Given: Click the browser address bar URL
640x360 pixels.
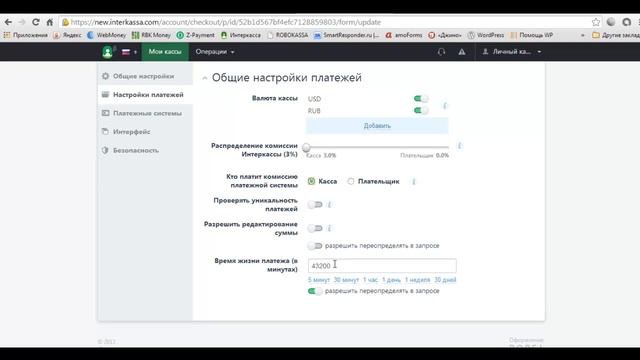Looking at the screenshot, I should click(226, 22).
